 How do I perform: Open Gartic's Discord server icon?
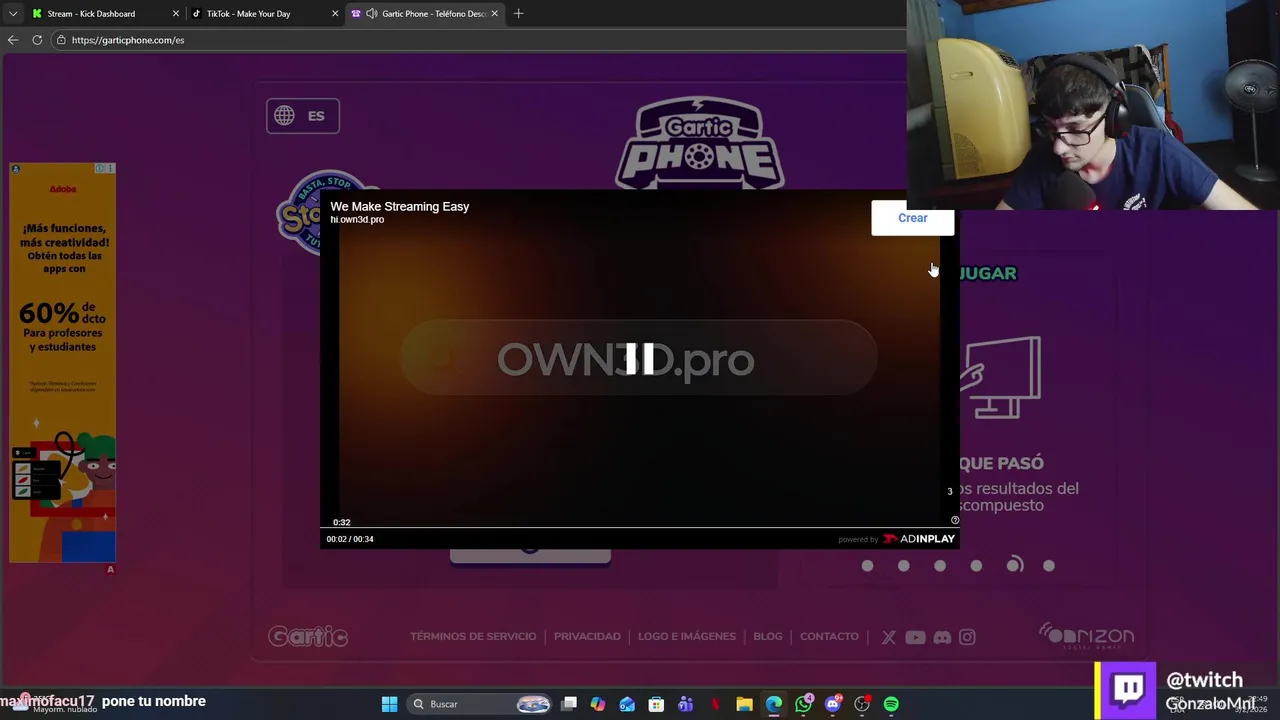point(942,637)
